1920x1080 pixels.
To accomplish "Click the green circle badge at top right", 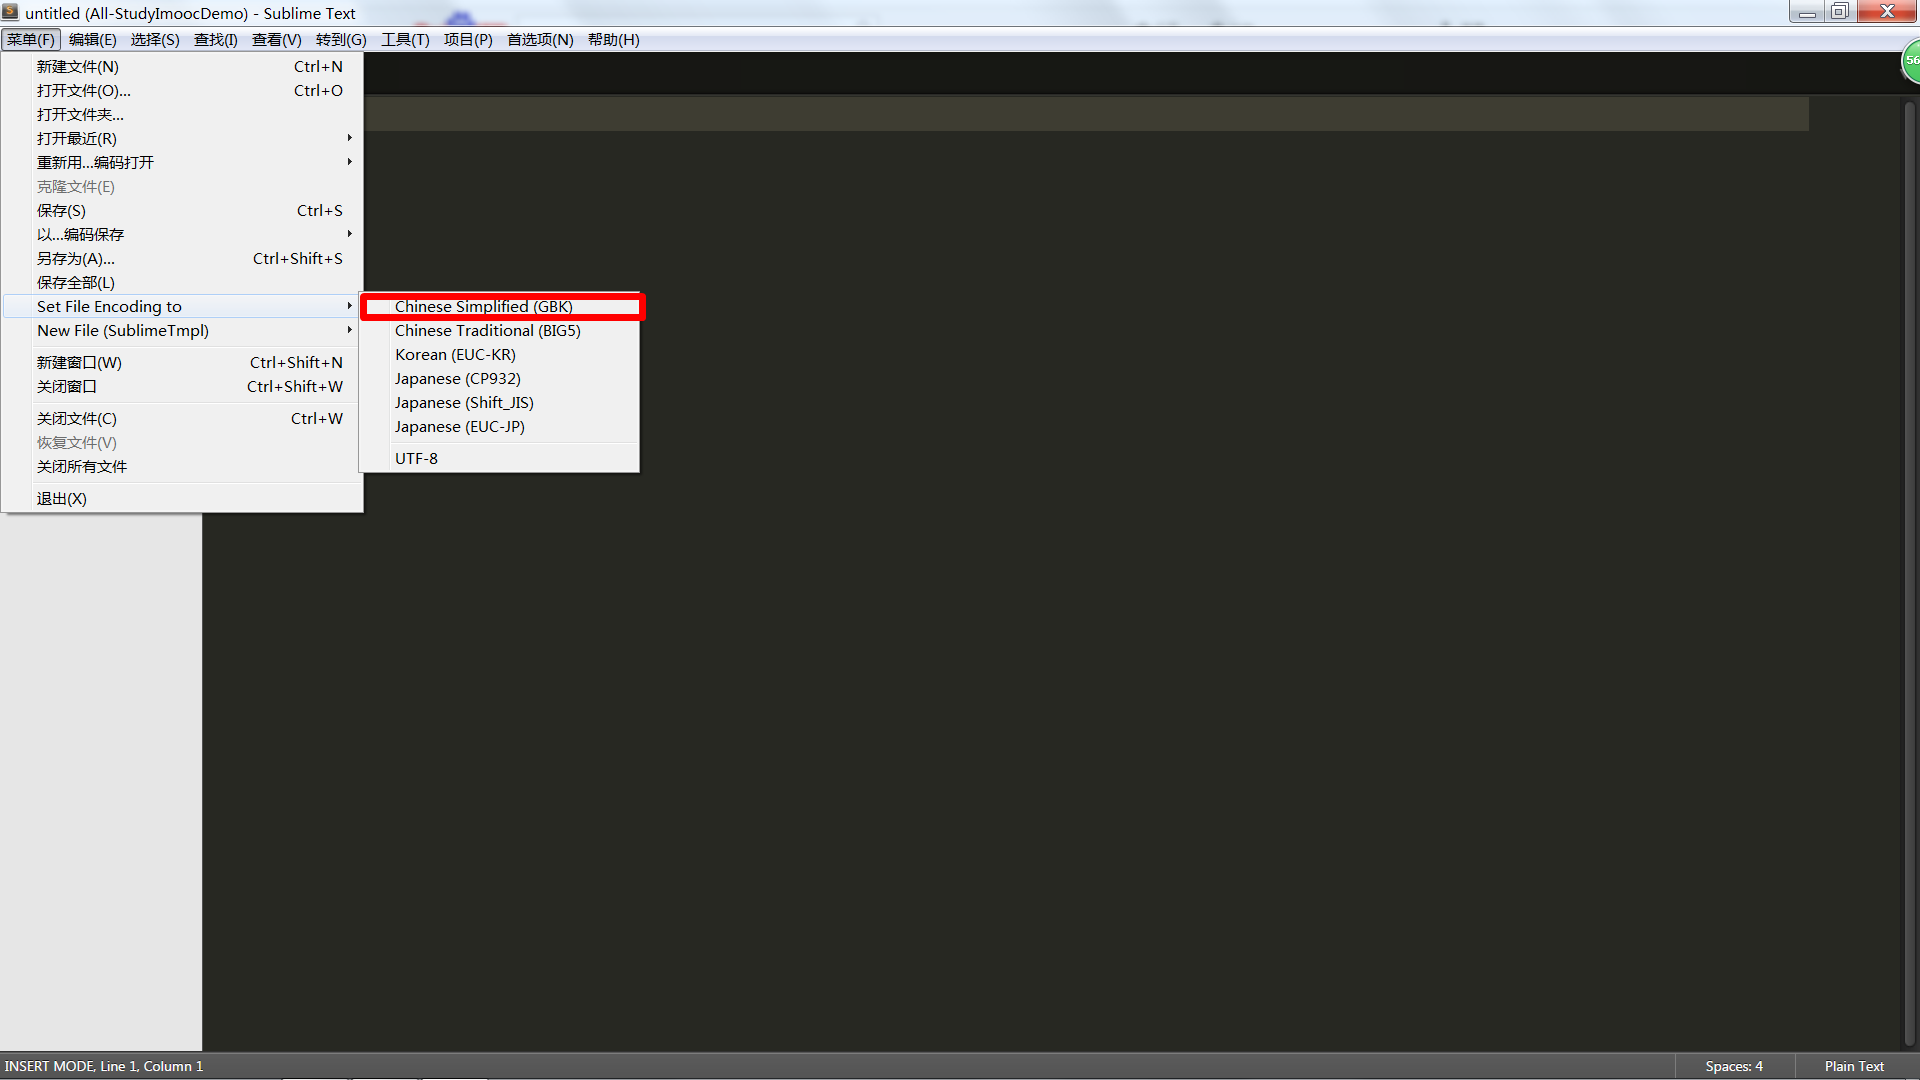I will pos(1911,61).
